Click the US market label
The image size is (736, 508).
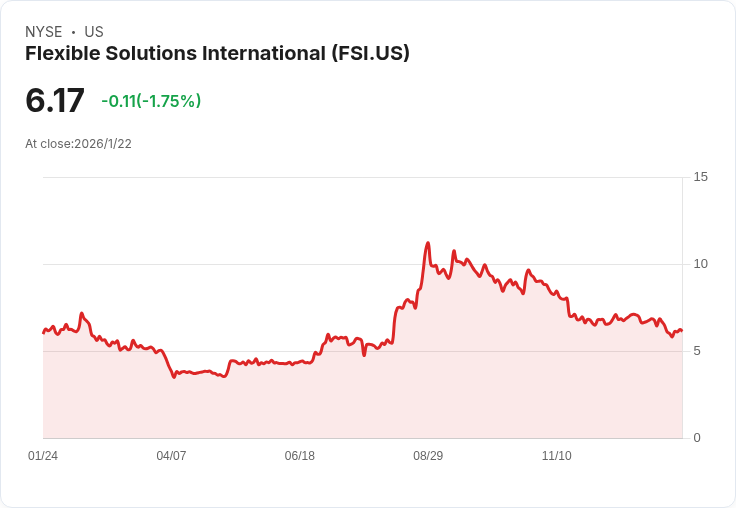click(94, 32)
